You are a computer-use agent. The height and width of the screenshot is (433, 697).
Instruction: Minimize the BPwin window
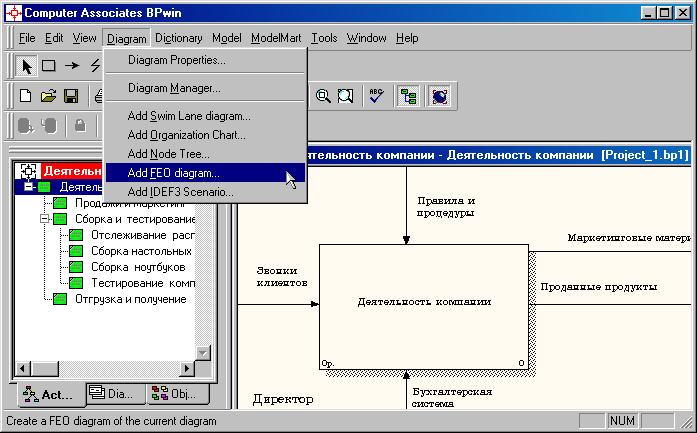pos(649,13)
